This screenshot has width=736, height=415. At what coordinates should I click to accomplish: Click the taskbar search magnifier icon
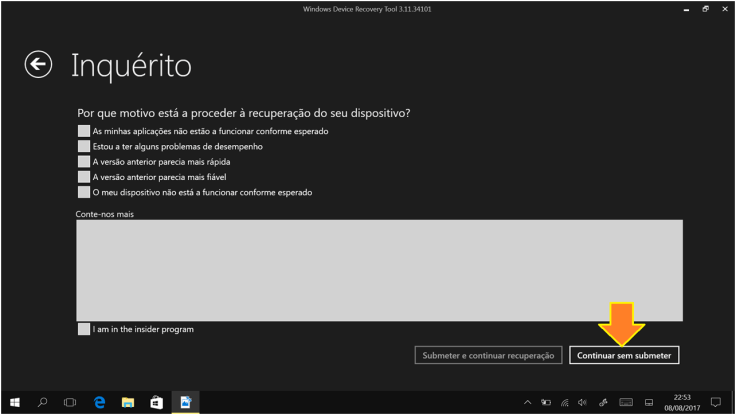coord(43,402)
